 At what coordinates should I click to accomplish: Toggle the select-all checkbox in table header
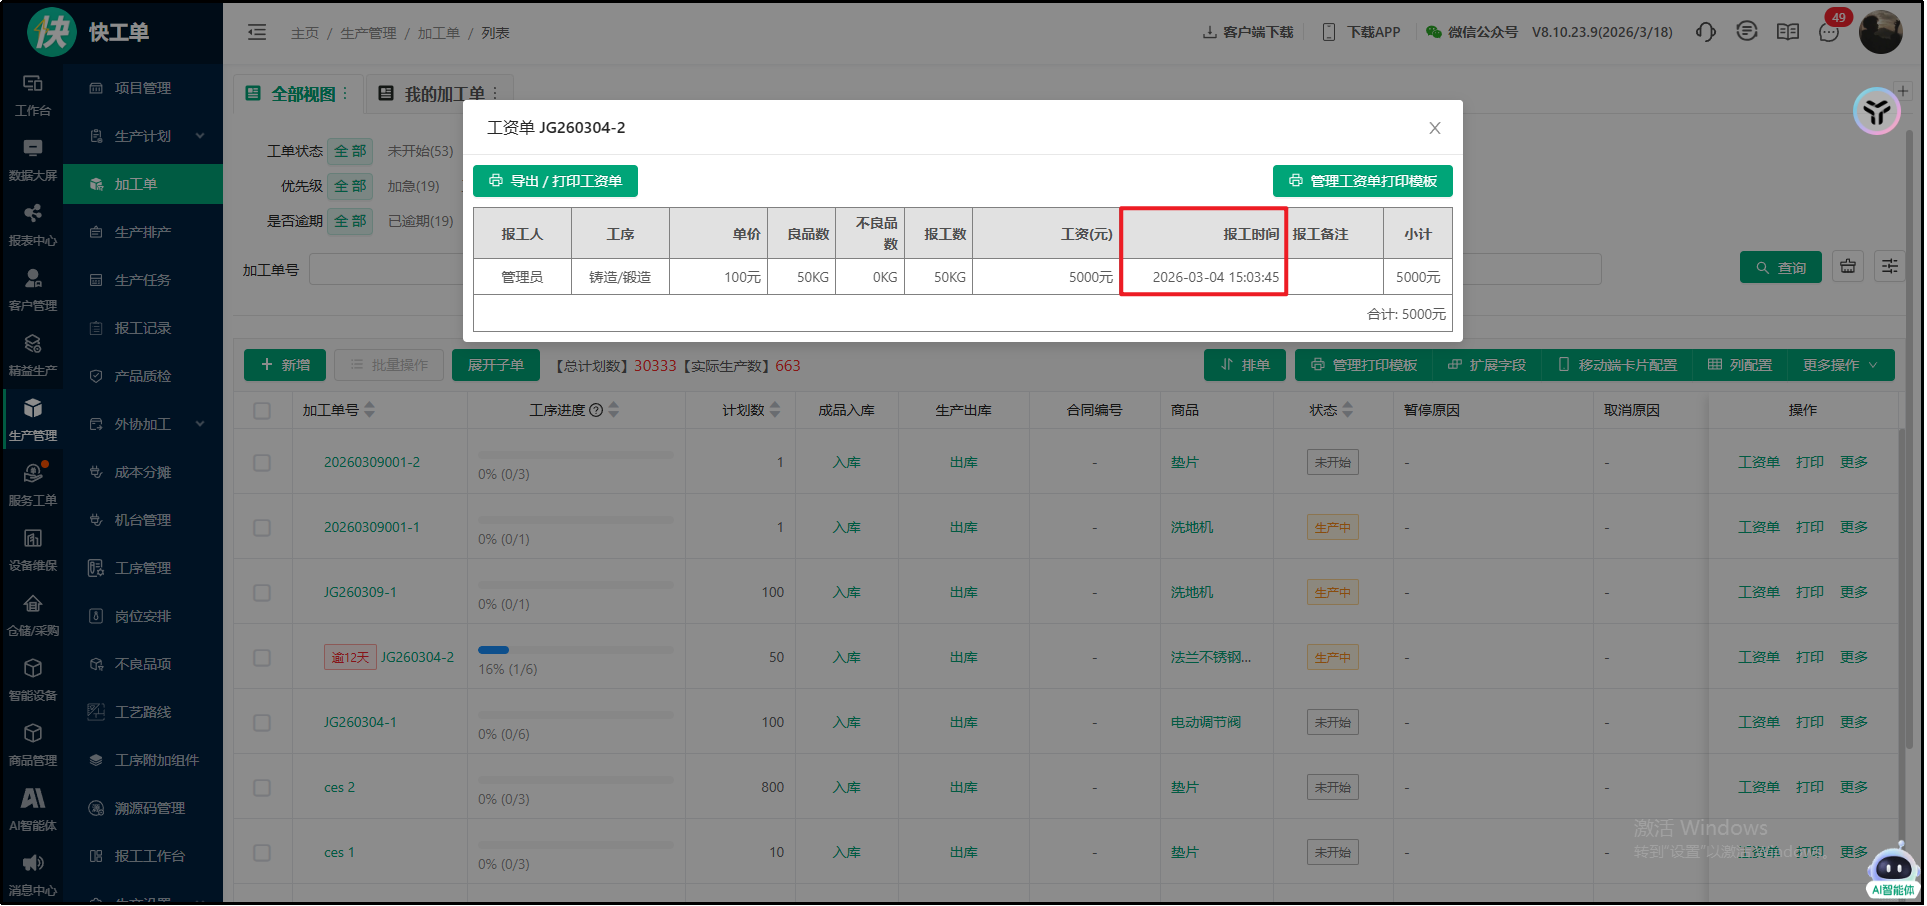(x=262, y=411)
